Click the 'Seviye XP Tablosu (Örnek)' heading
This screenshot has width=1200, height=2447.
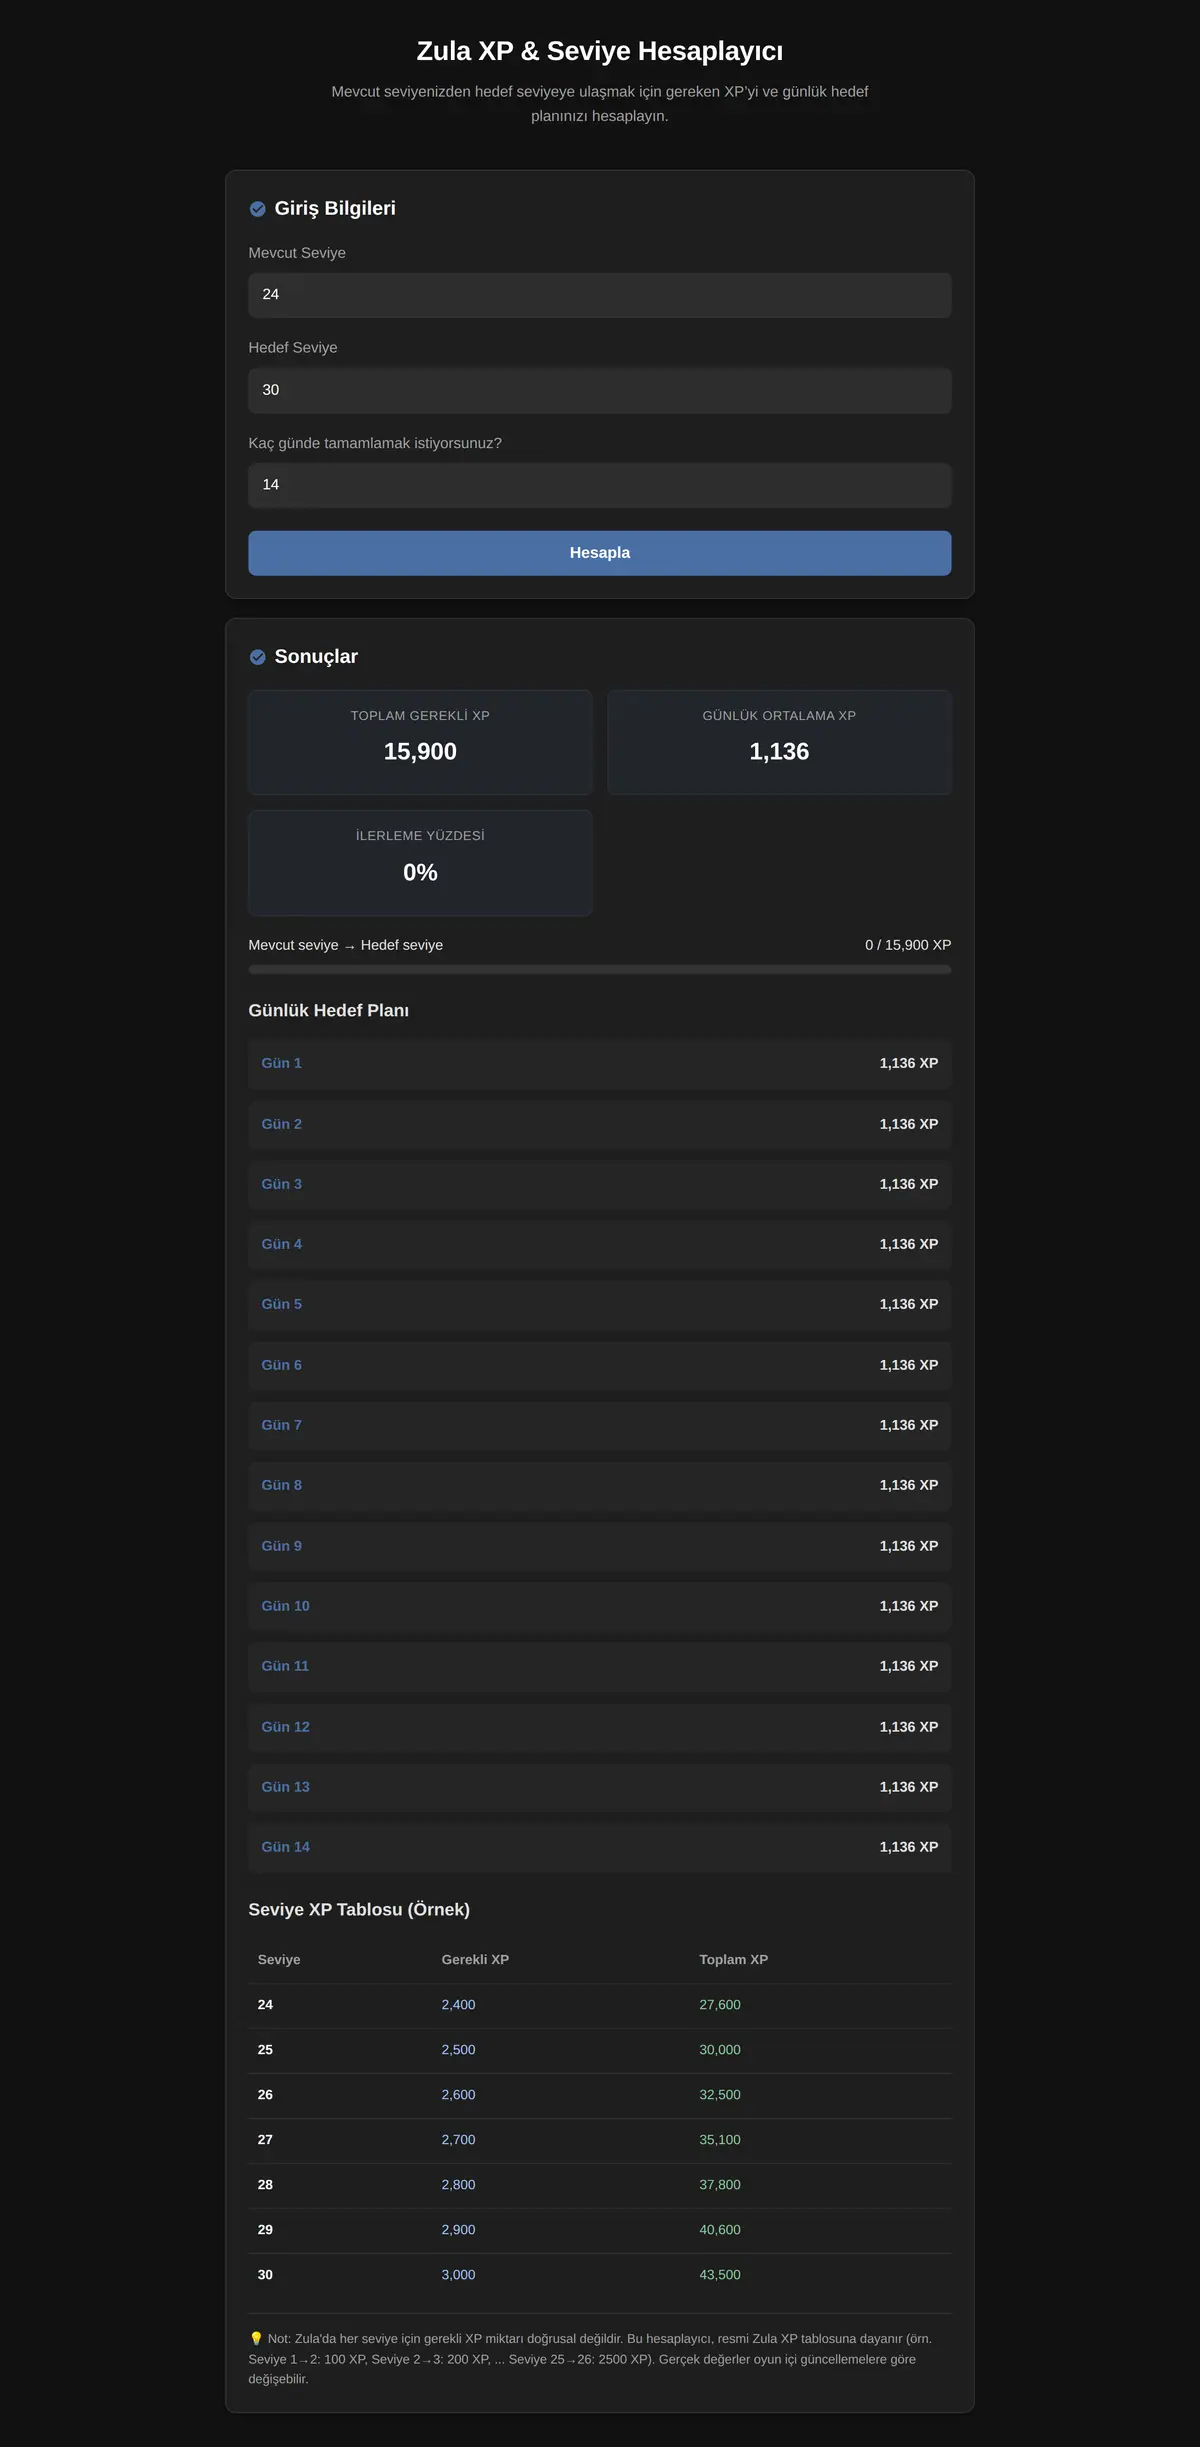(x=359, y=1910)
